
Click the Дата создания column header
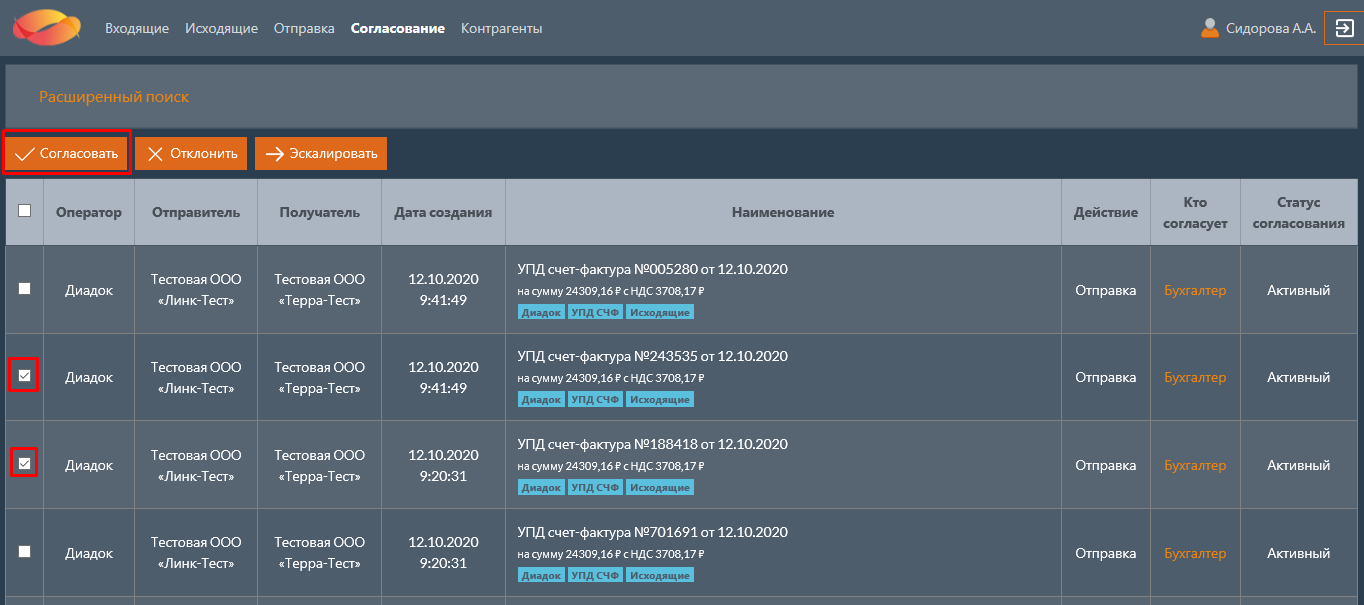point(443,212)
